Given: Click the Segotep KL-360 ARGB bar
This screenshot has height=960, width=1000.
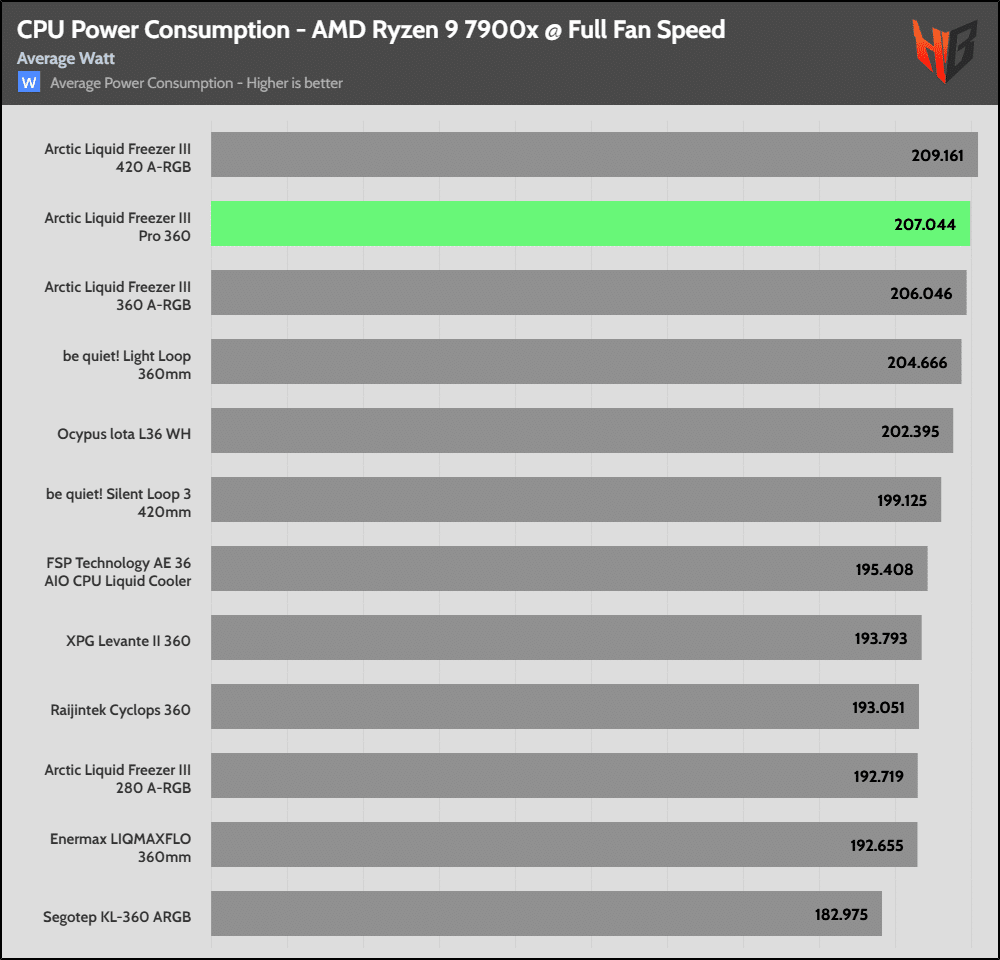Looking at the screenshot, I should tap(546, 914).
